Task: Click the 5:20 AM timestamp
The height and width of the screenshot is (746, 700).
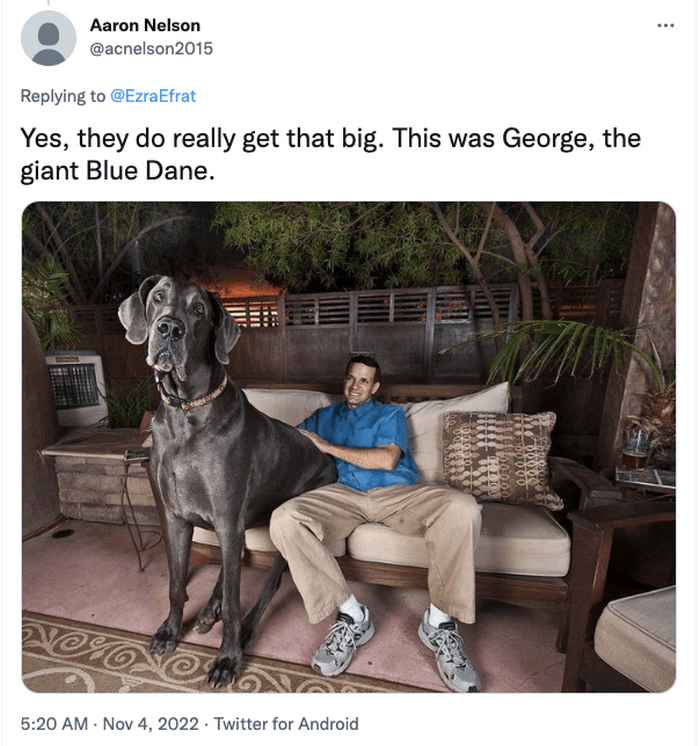Action: [x=54, y=724]
